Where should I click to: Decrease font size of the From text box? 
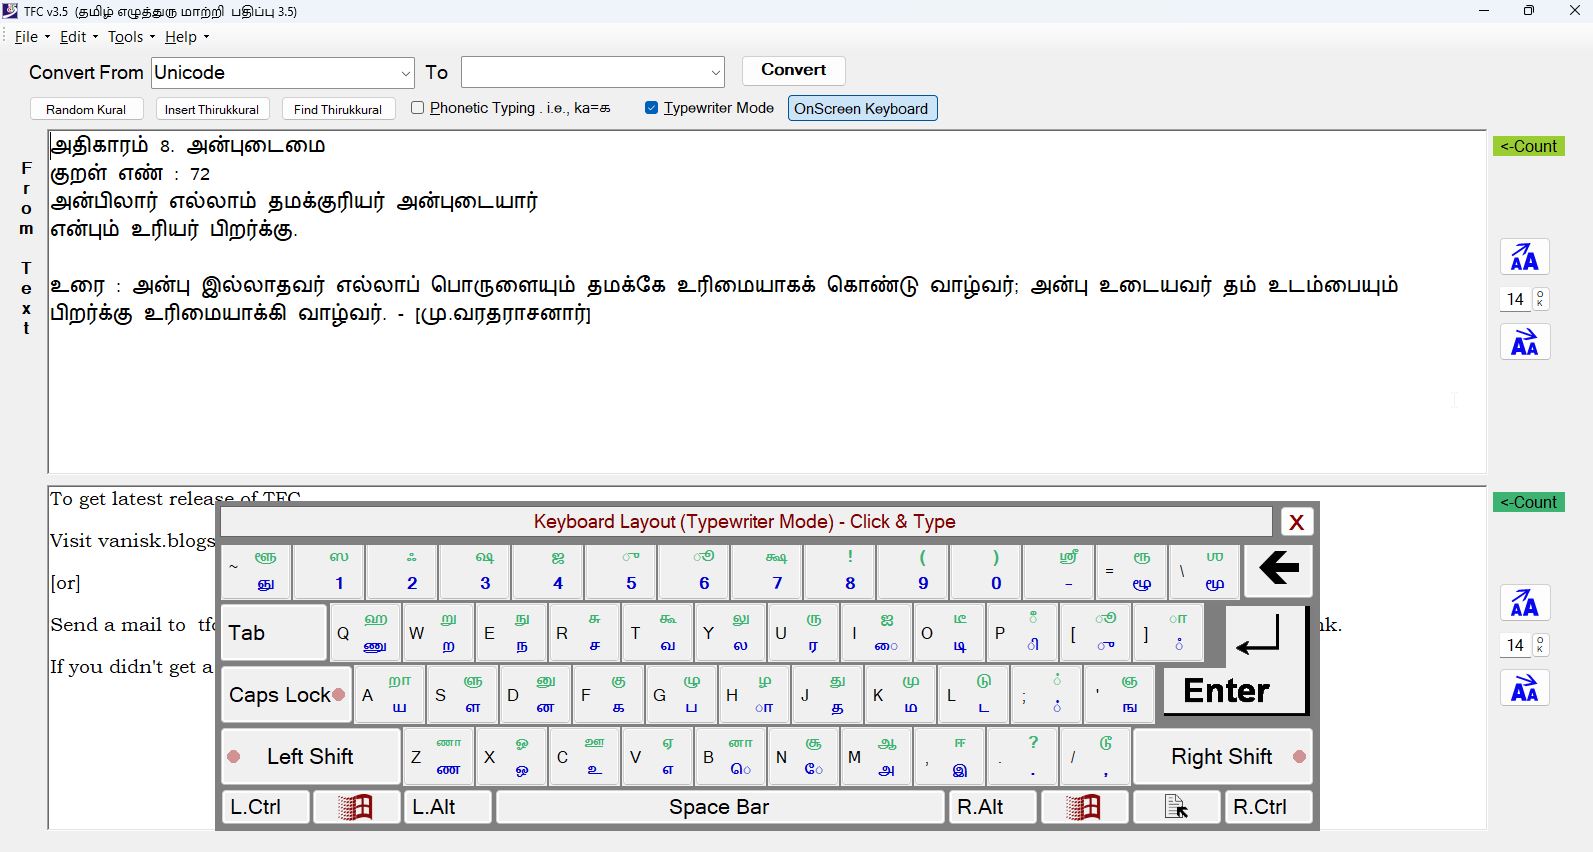pyautogui.click(x=1524, y=343)
